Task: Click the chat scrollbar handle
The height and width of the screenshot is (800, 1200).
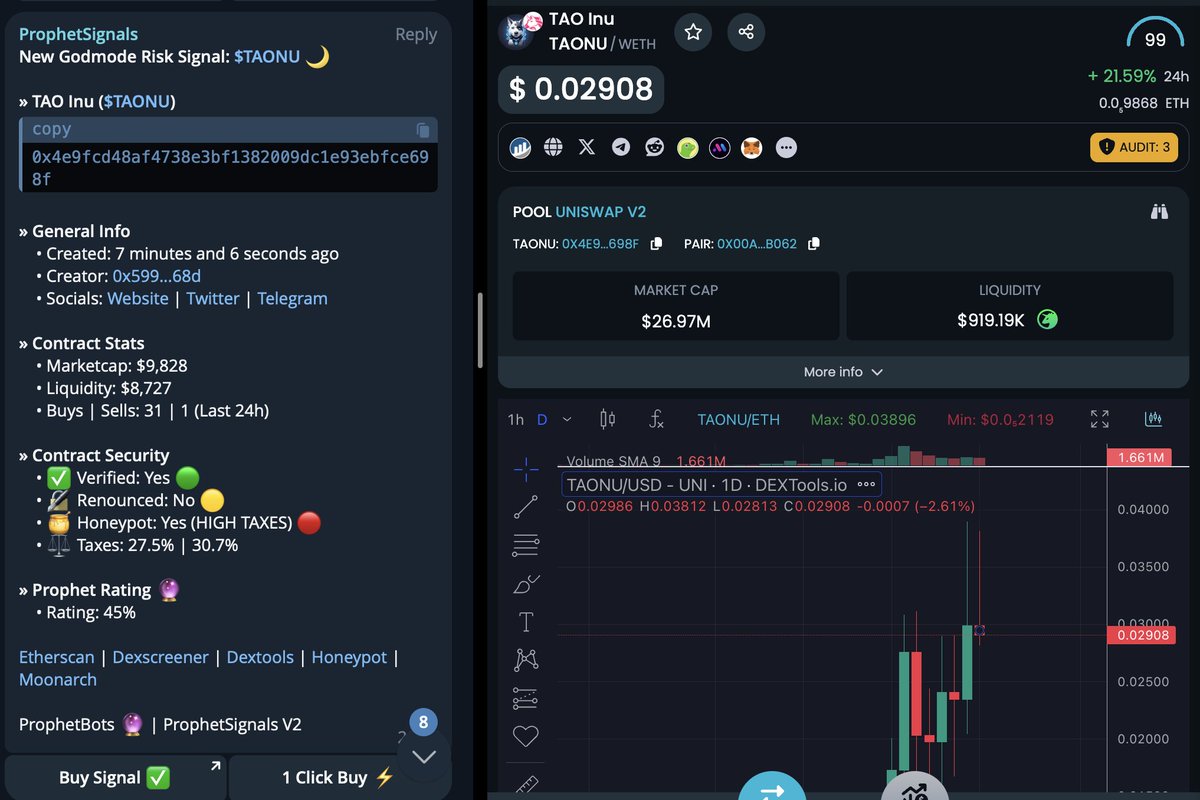Action: click(481, 333)
